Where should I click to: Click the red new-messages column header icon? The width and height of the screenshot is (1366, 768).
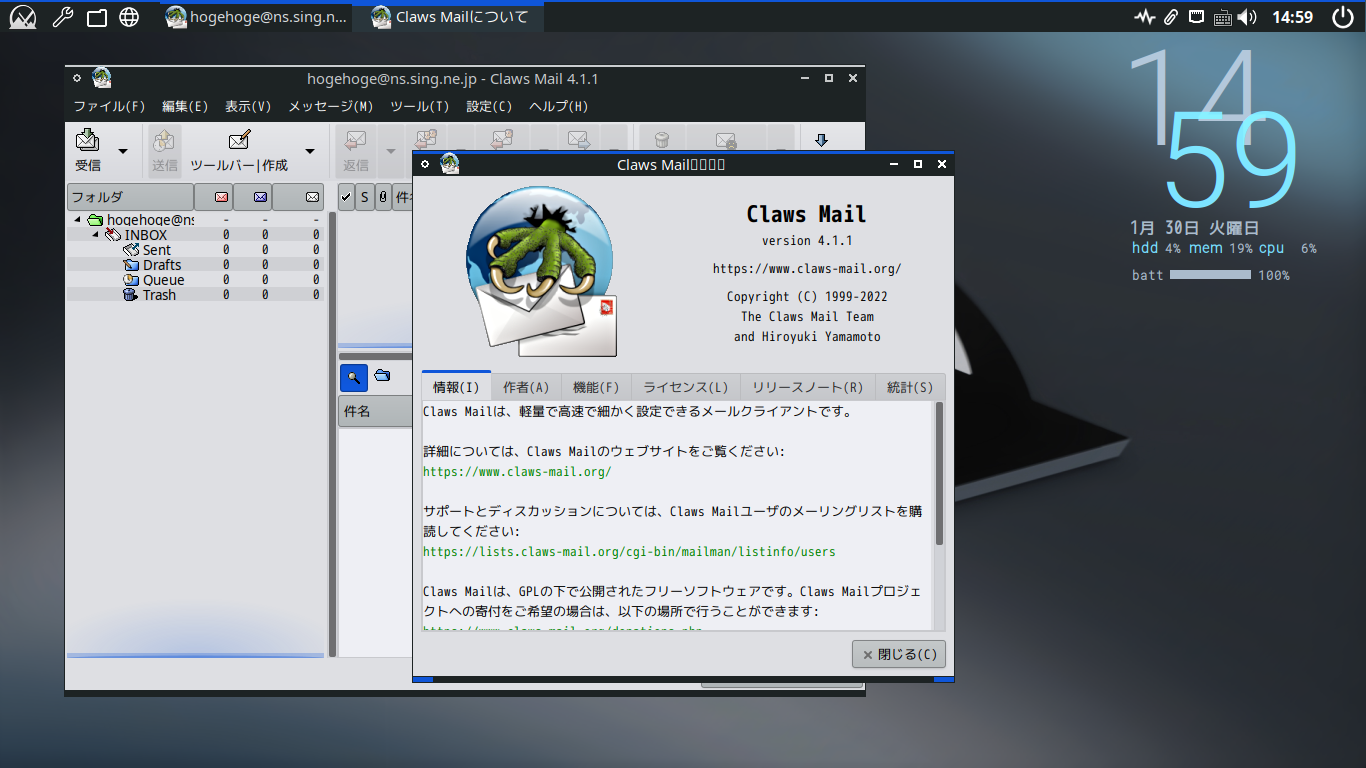222,197
